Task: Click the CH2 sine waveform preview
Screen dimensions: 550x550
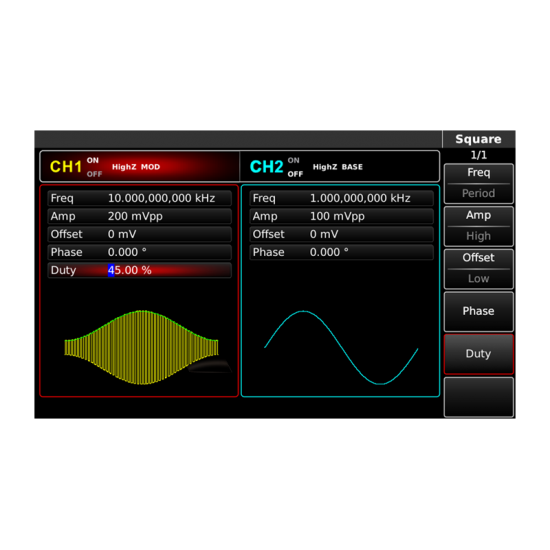Action: (x=341, y=347)
